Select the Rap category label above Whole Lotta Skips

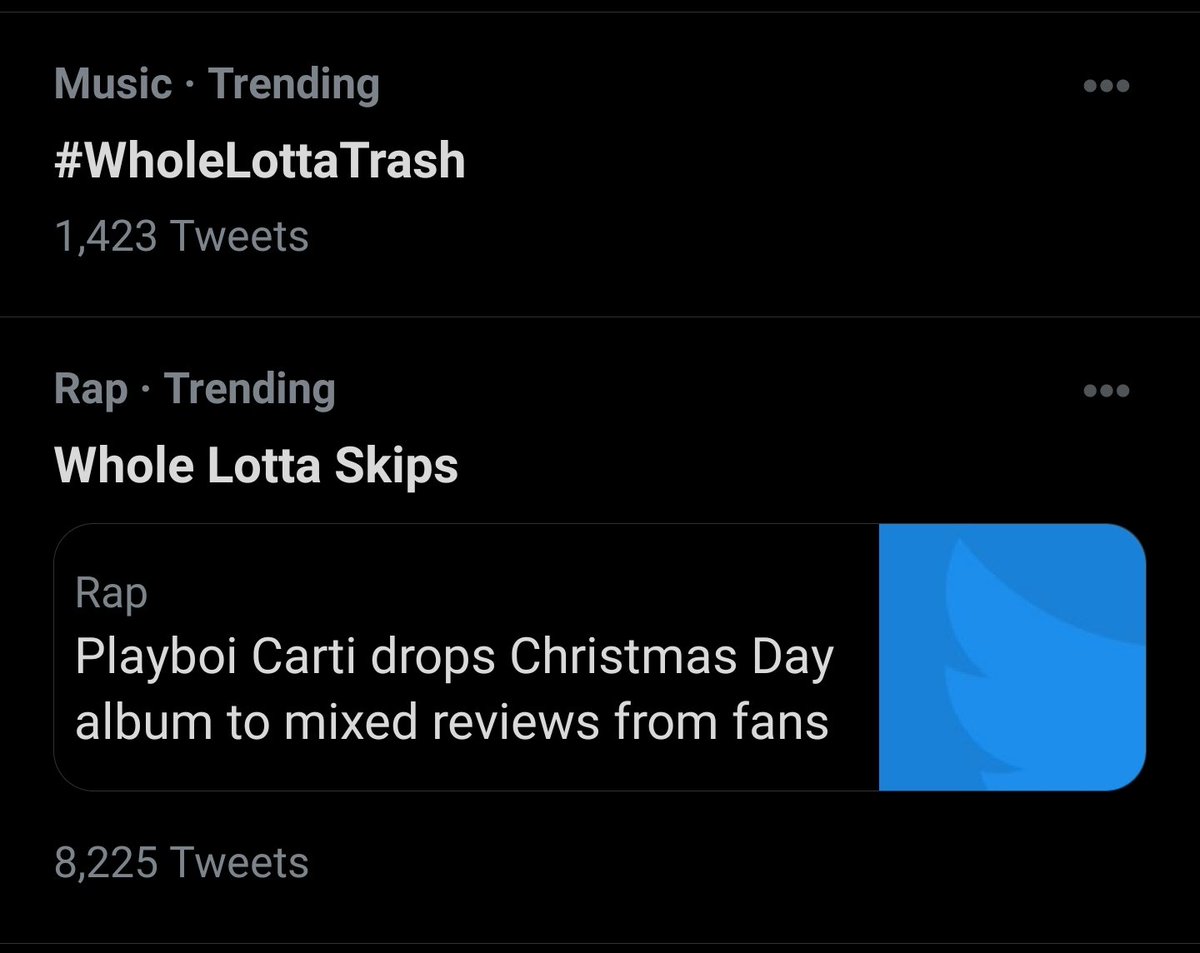click(x=91, y=389)
